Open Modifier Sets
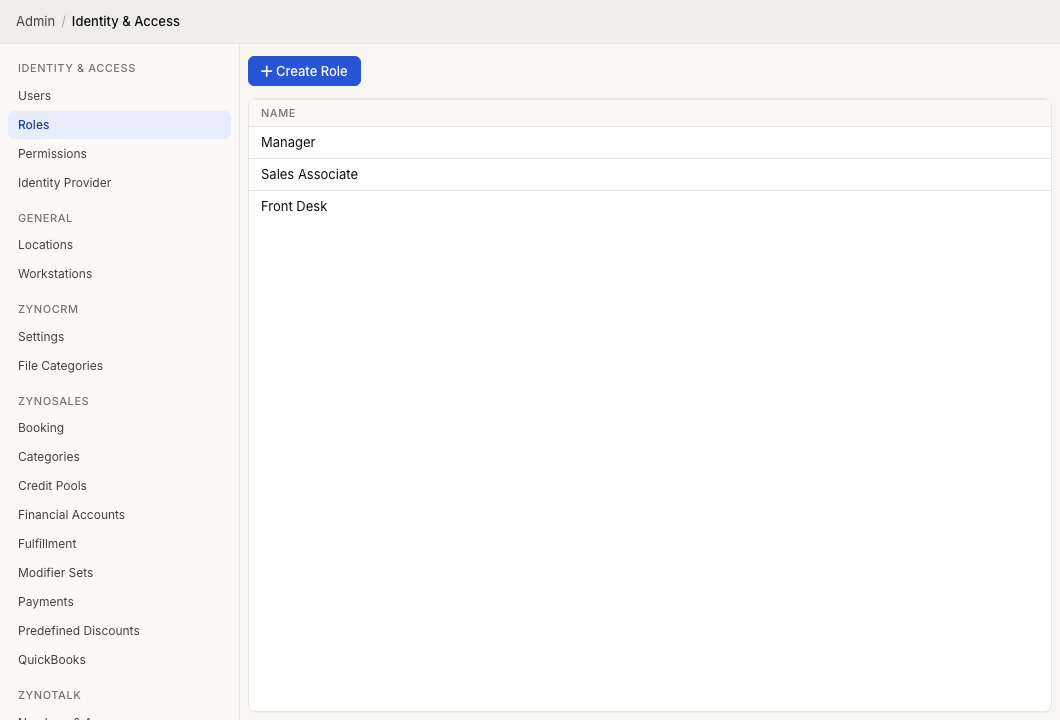Viewport: 1060px width, 720px height. click(120, 573)
